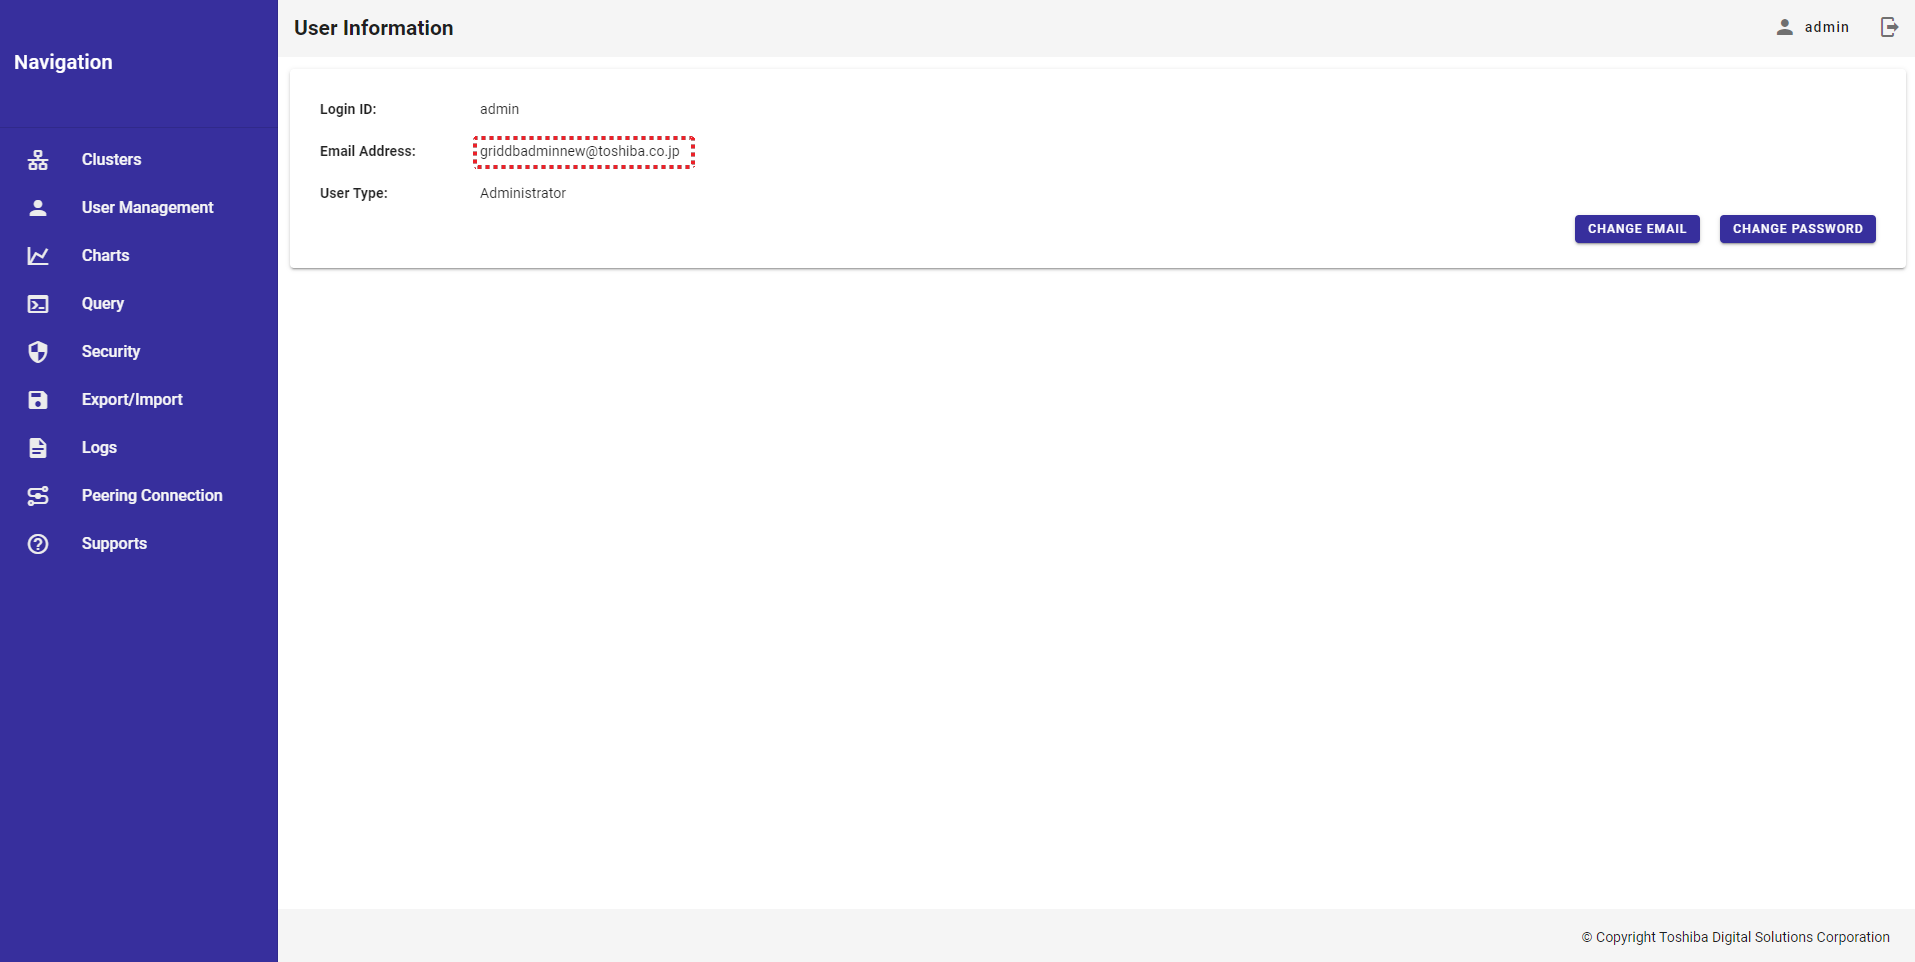Click the Clusters network icon

coord(38,160)
